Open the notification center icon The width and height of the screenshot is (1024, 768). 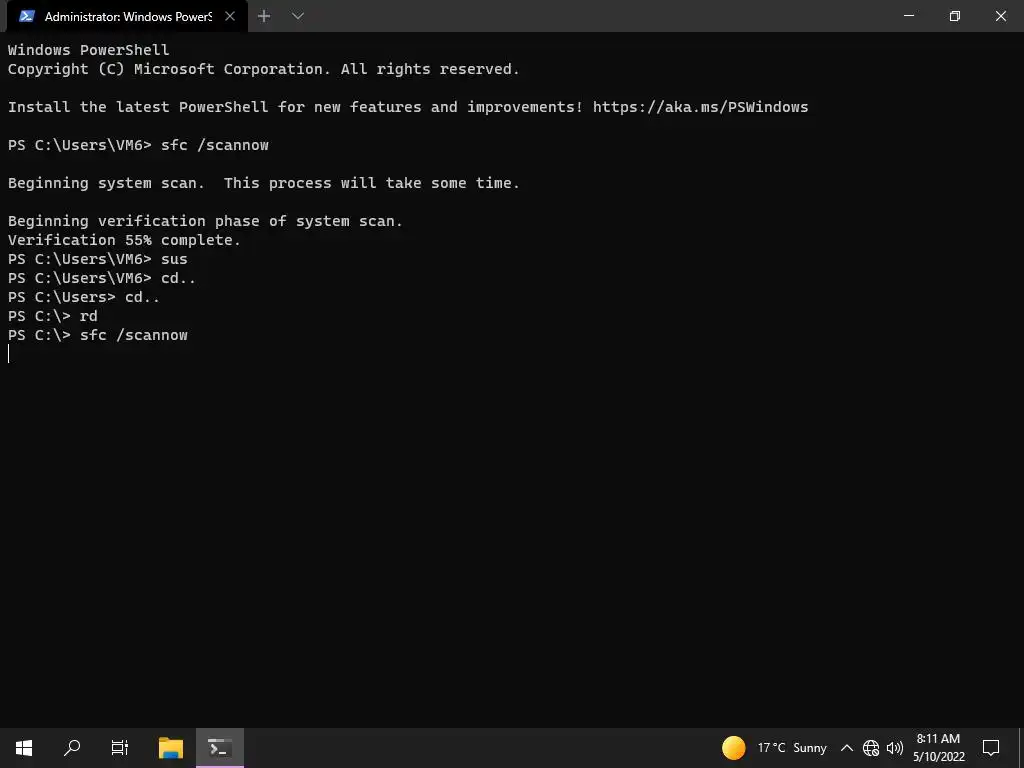point(991,748)
